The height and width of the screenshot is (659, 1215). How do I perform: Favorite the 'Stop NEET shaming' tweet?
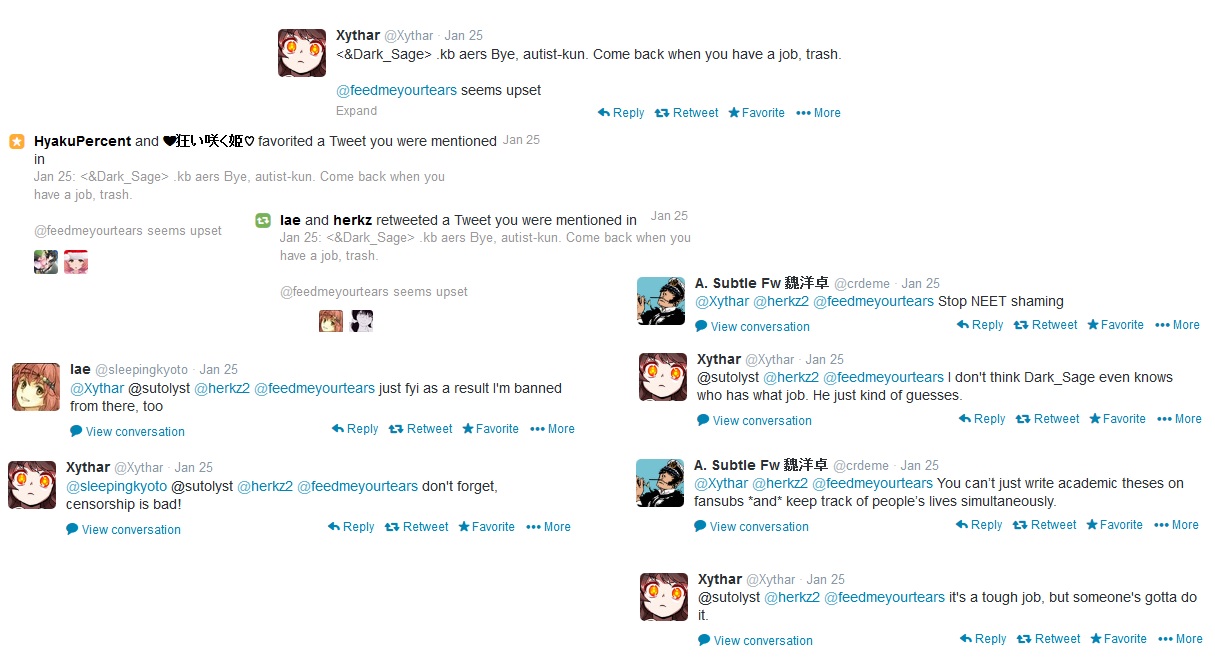click(1115, 325)
